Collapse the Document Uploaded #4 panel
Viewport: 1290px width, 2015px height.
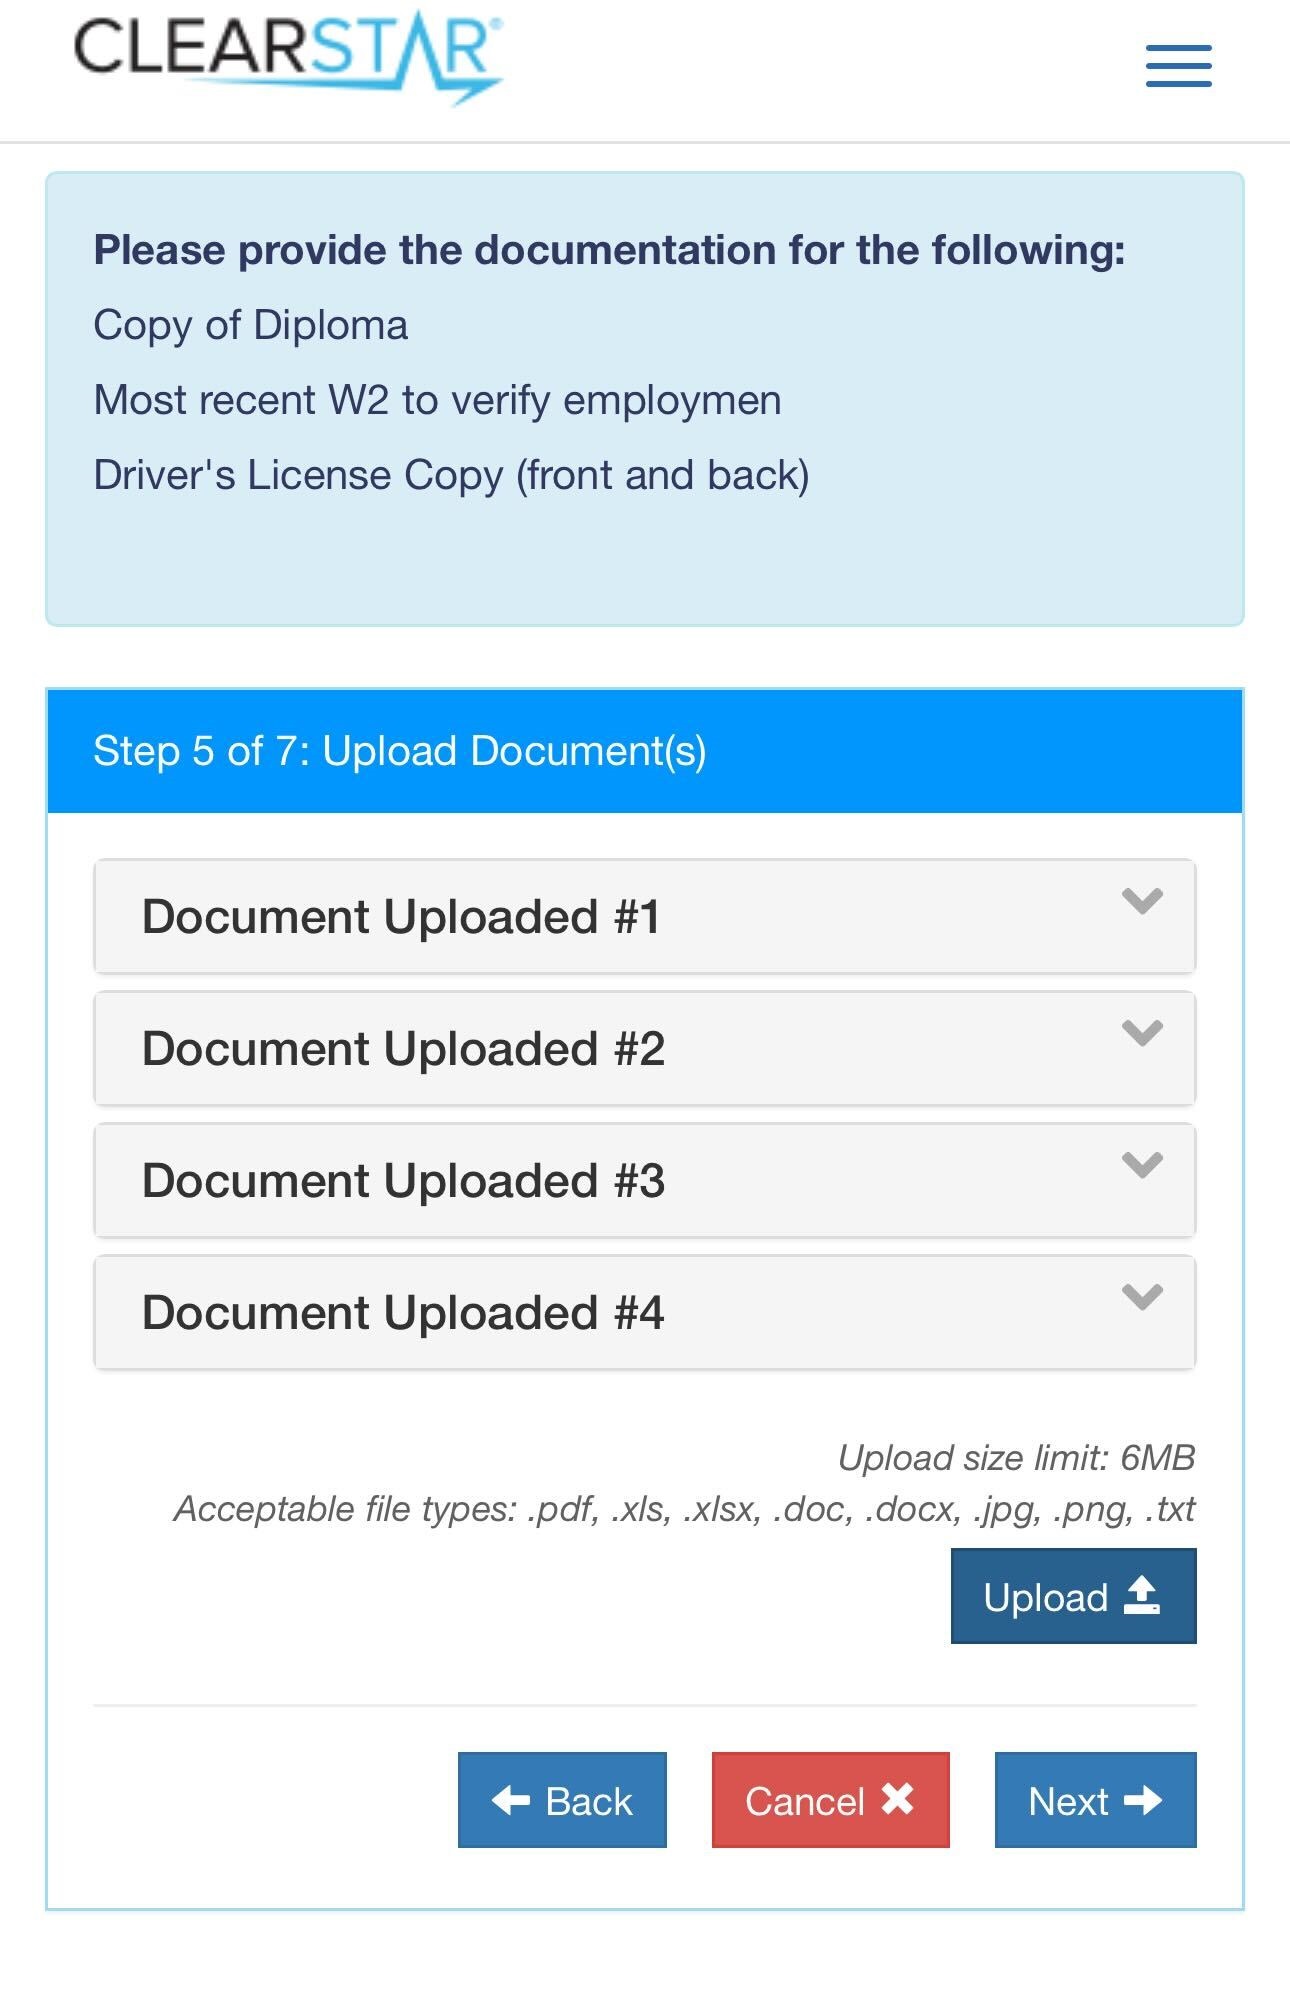point(645,1311)
